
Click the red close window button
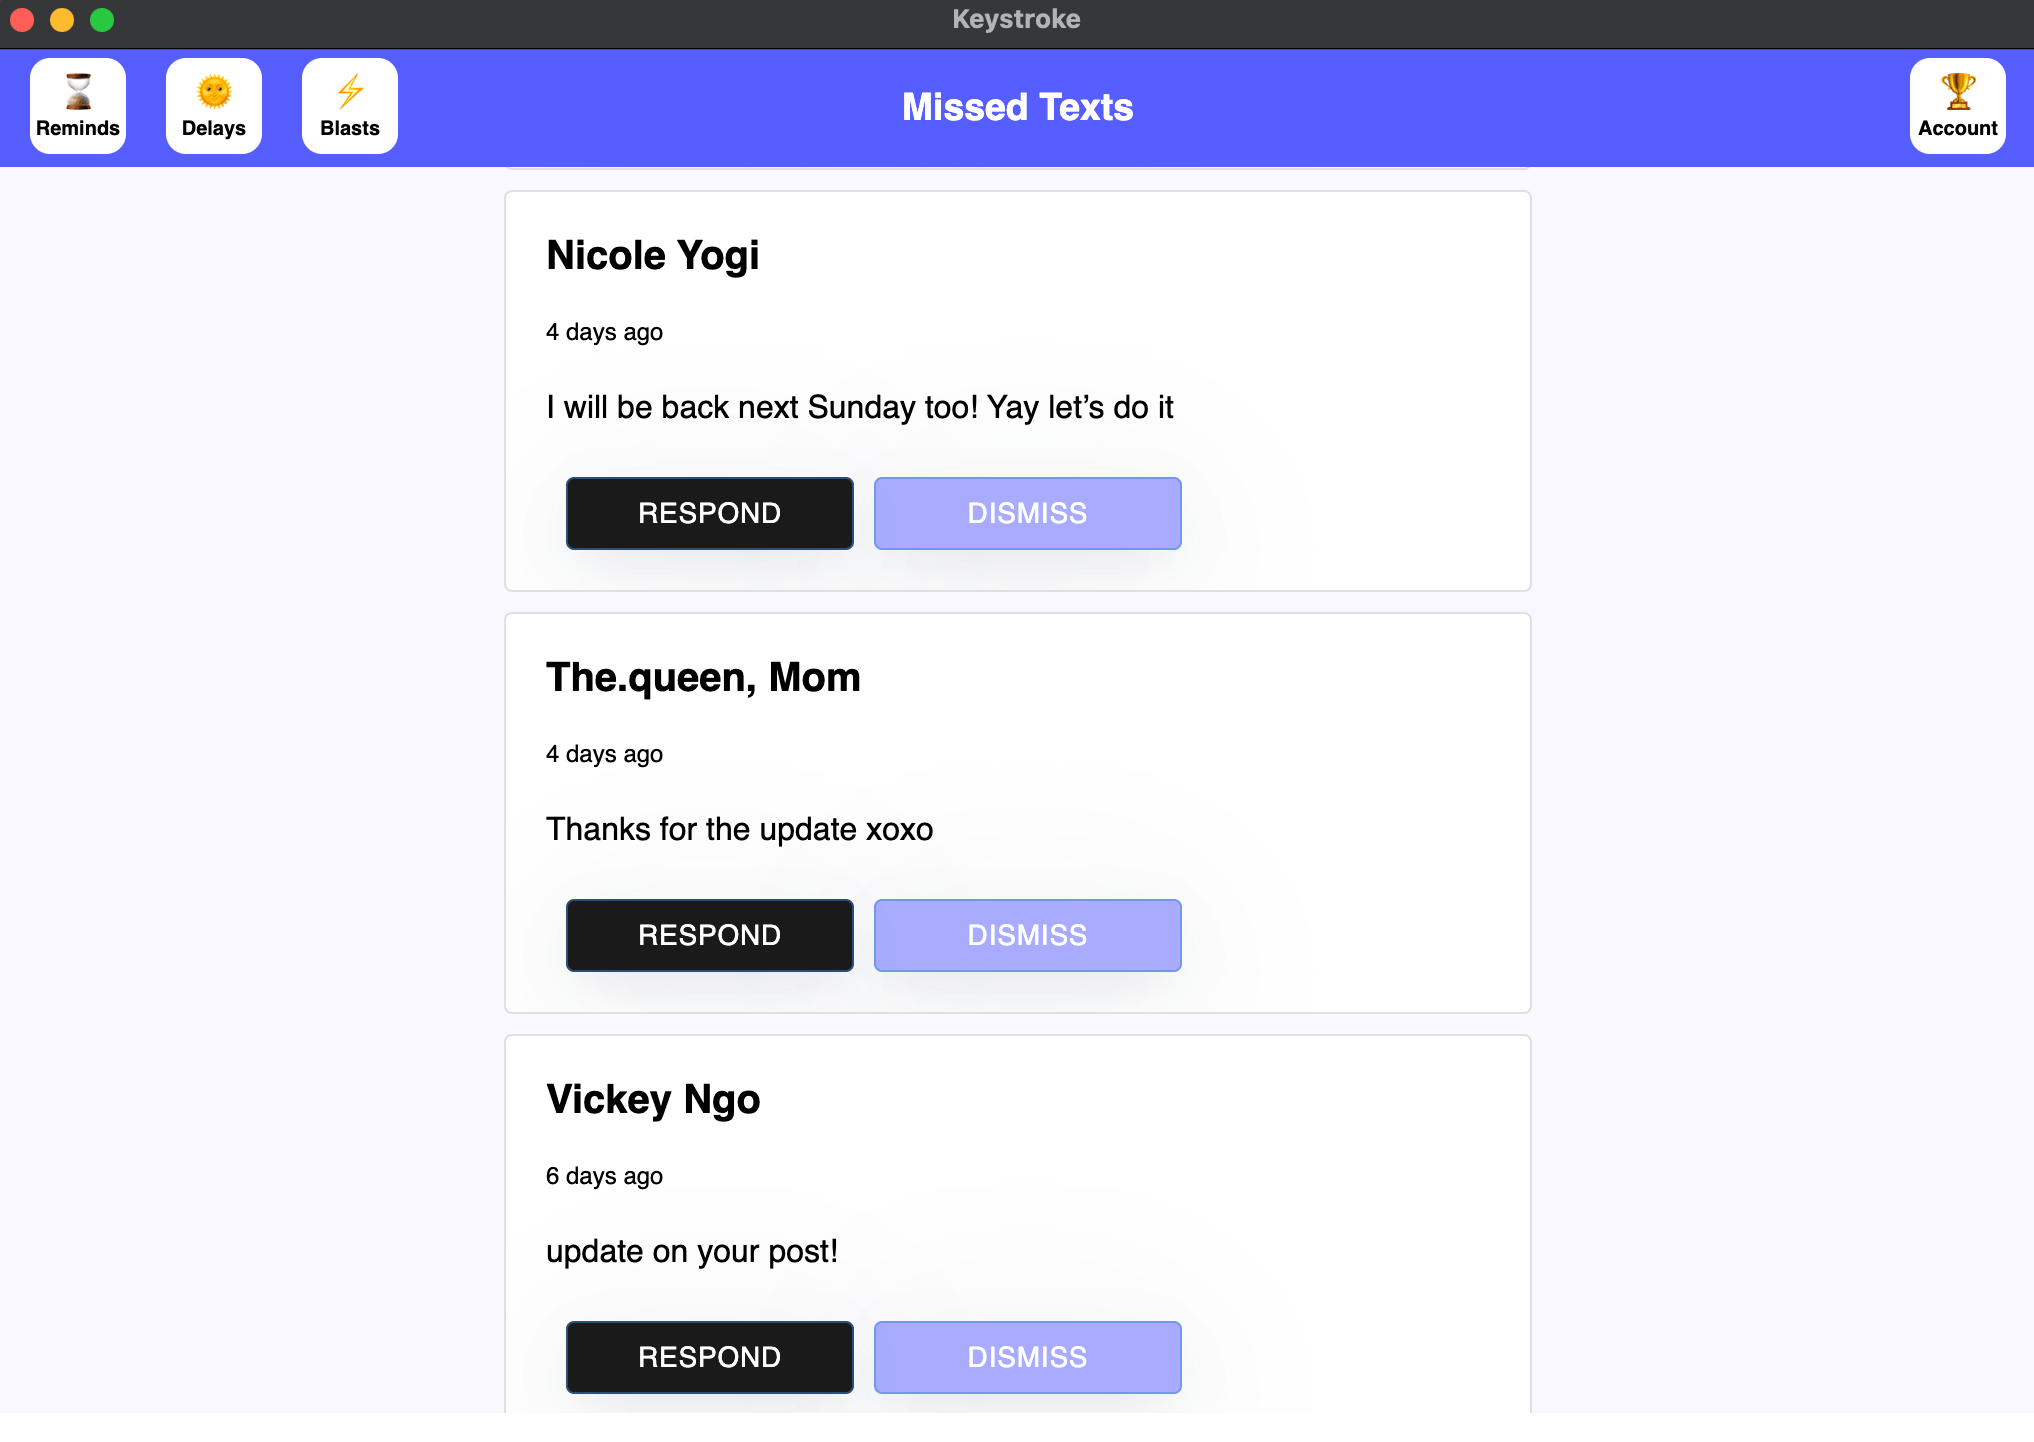[22, 19]
